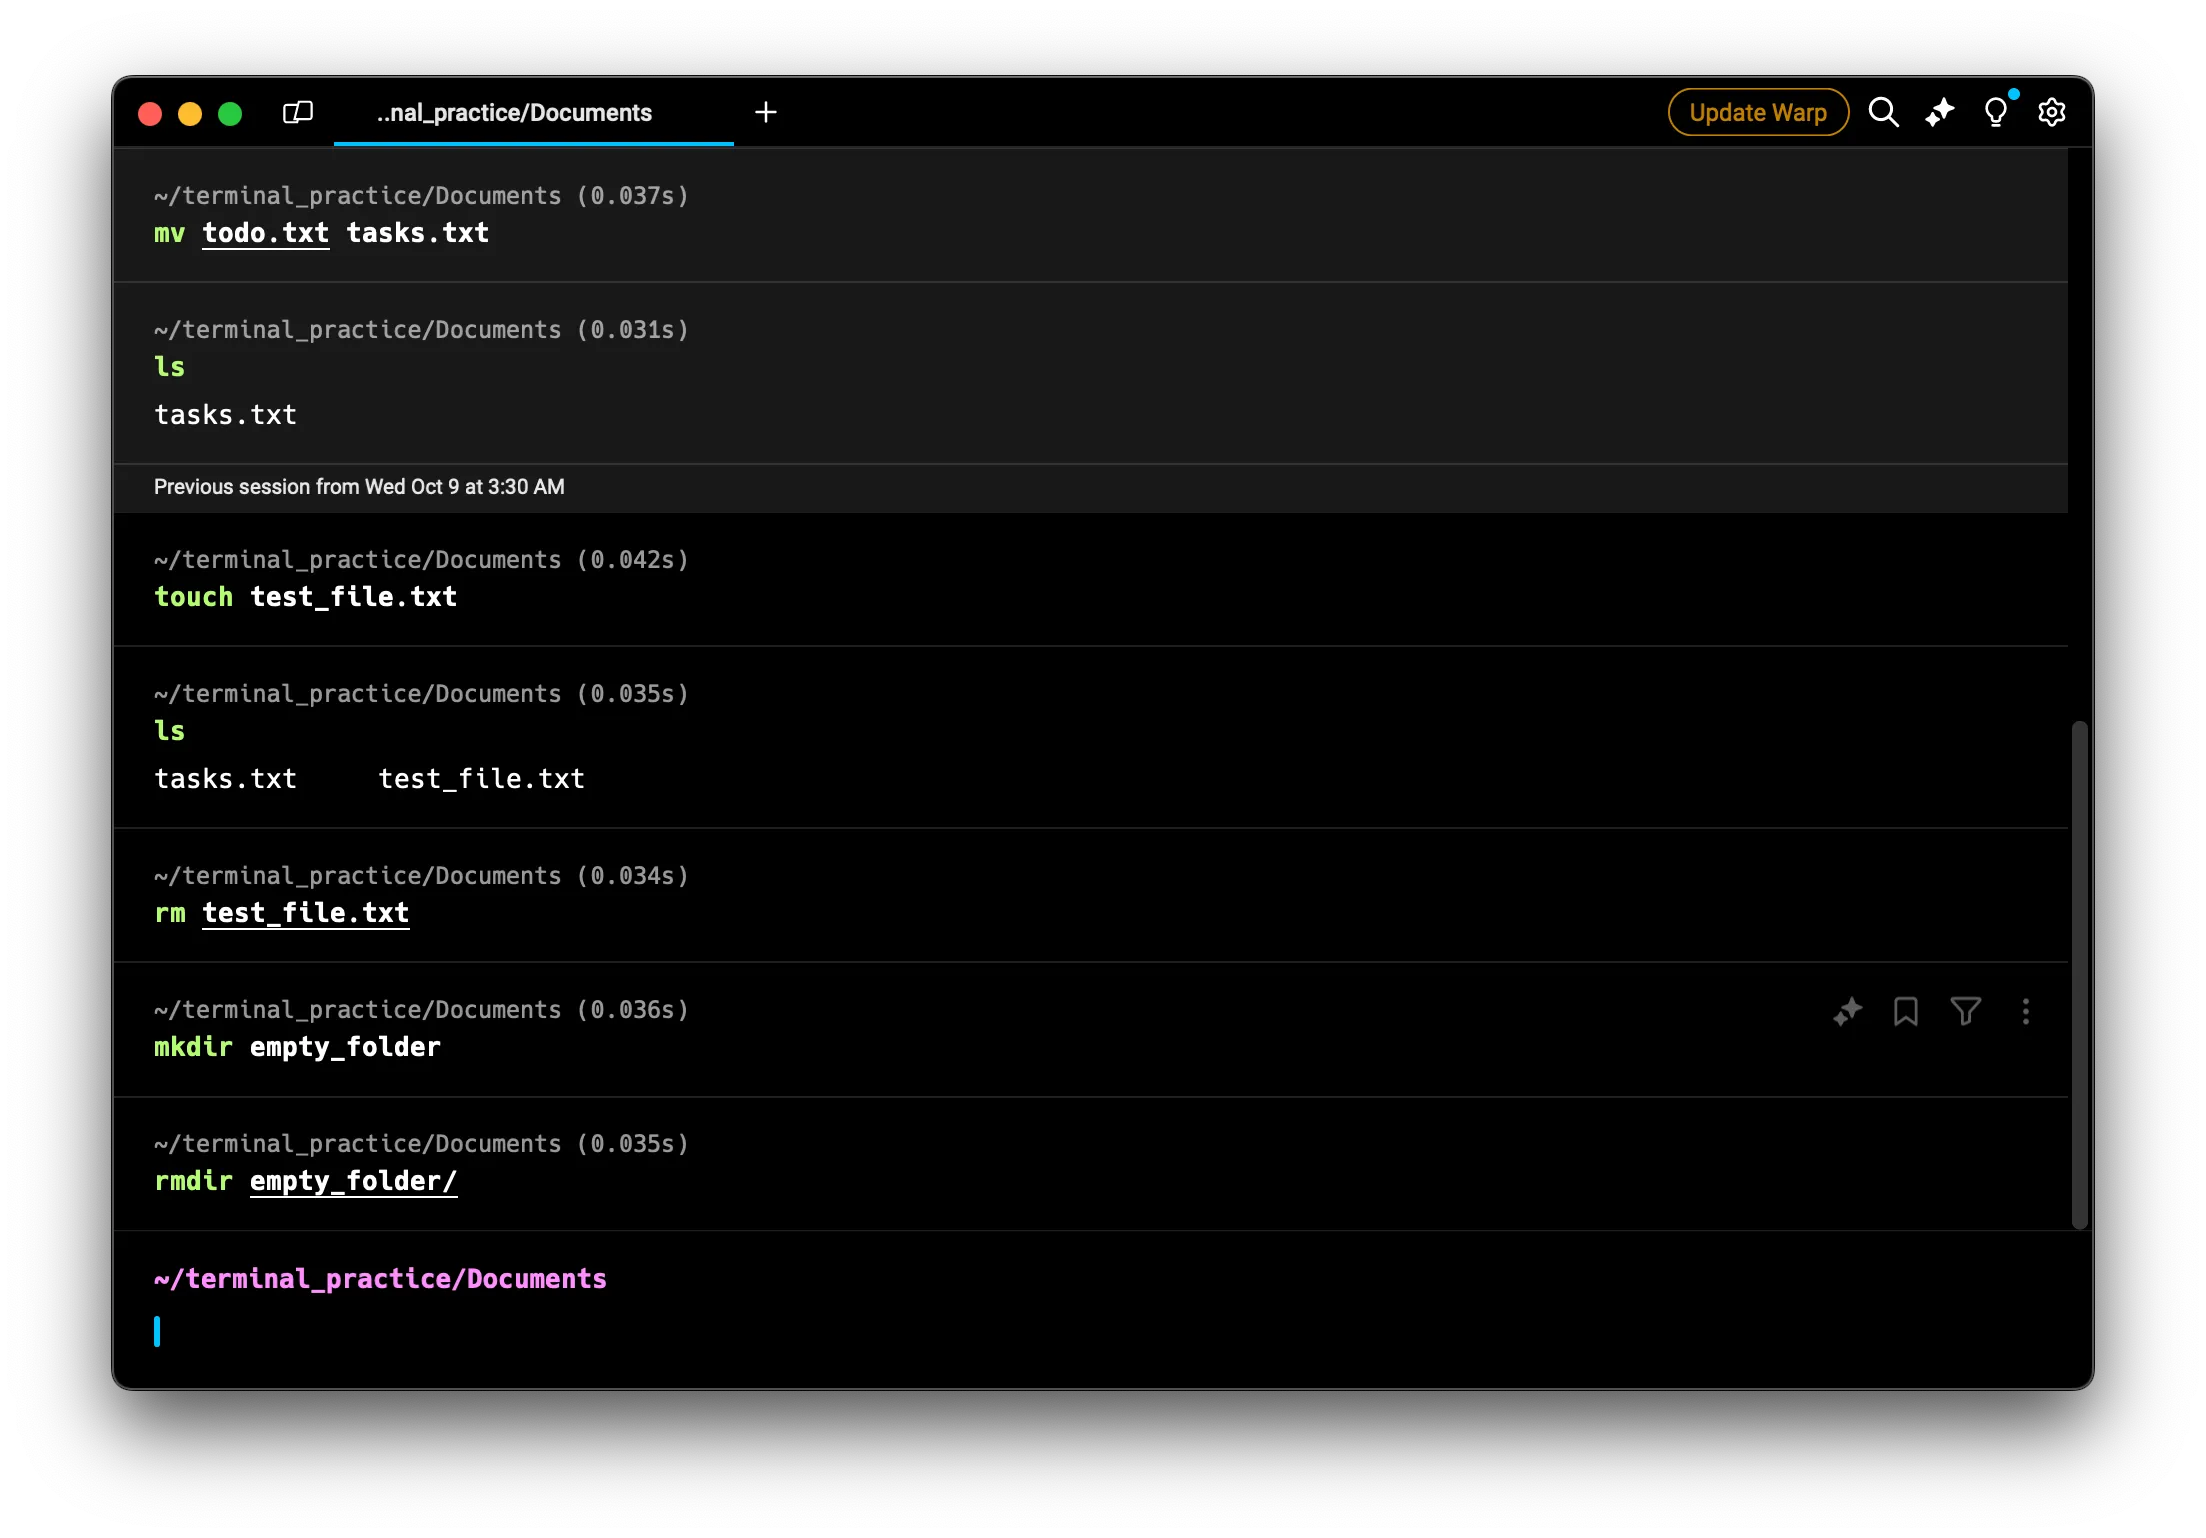Open the lightbulb resource center icon
The image size is (2206, 1538).
click(x=1995, y=112)
